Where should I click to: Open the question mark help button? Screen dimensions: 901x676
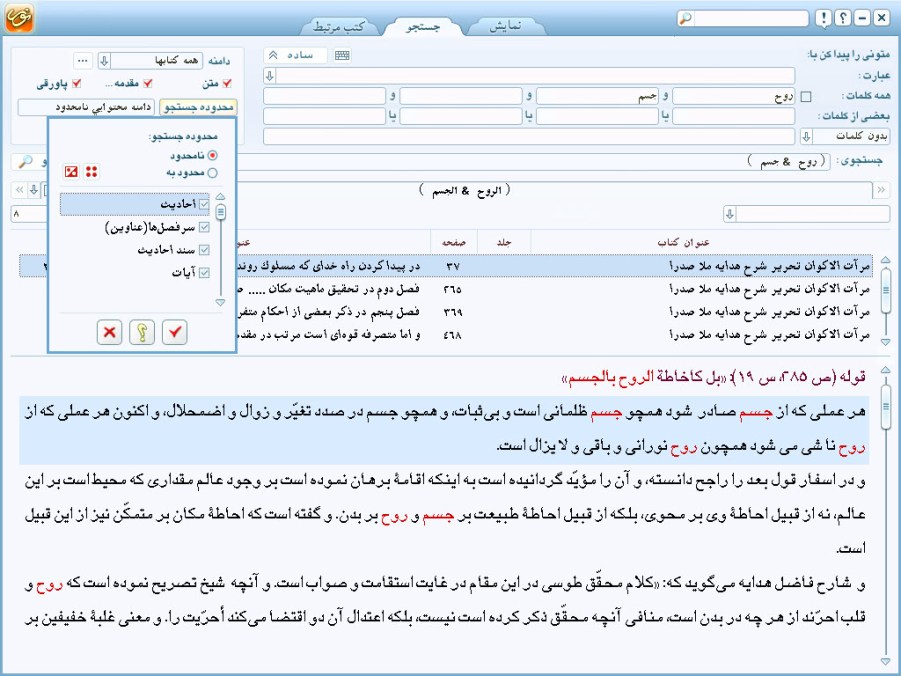coord(843,18)
